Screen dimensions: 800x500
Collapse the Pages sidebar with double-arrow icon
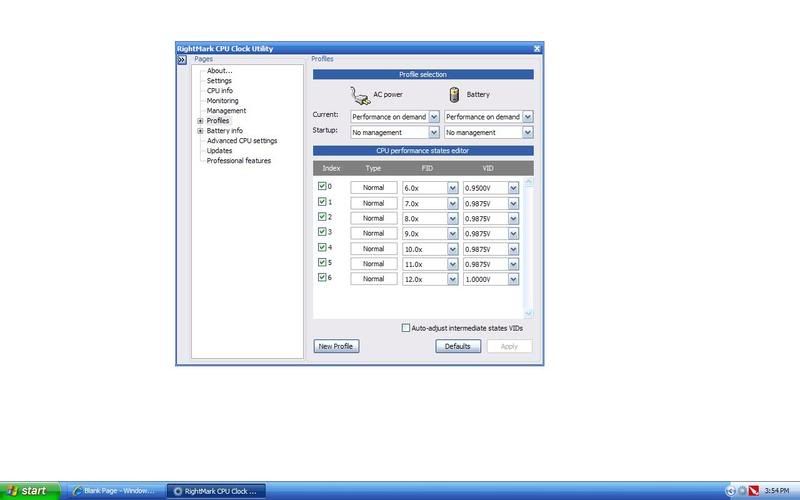[x=182, y=60]
